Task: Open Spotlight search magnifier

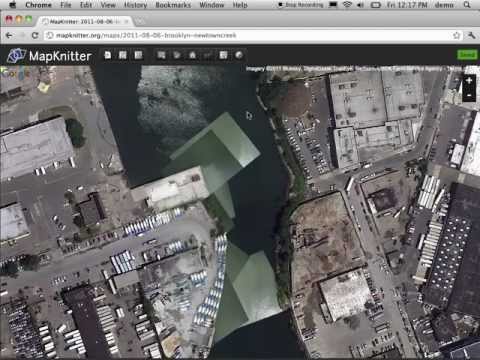Action: click(467, 5)
